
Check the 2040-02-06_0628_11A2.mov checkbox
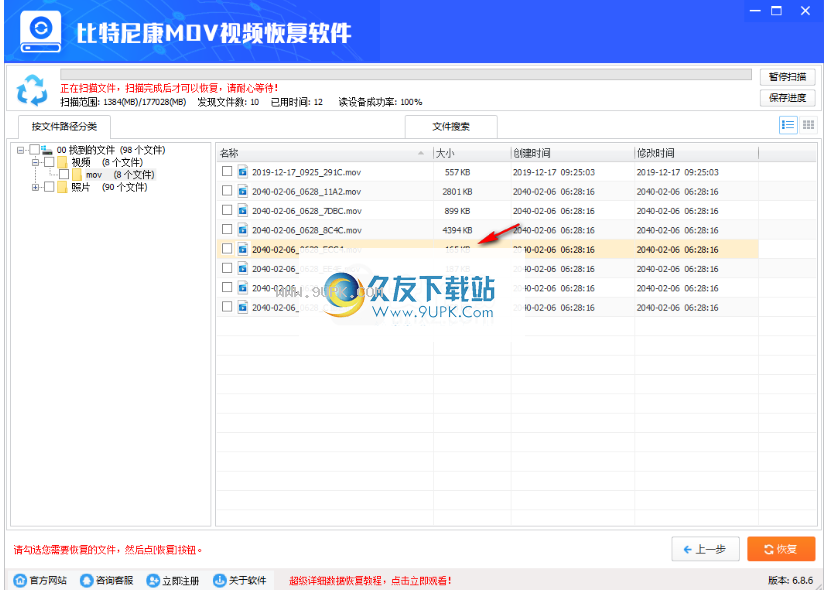coord(227,191)
